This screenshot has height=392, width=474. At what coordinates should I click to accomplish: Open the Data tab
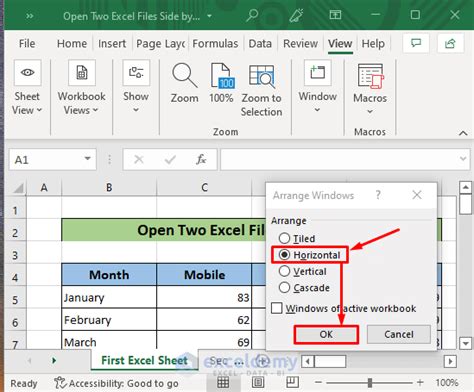coord(260,43)
